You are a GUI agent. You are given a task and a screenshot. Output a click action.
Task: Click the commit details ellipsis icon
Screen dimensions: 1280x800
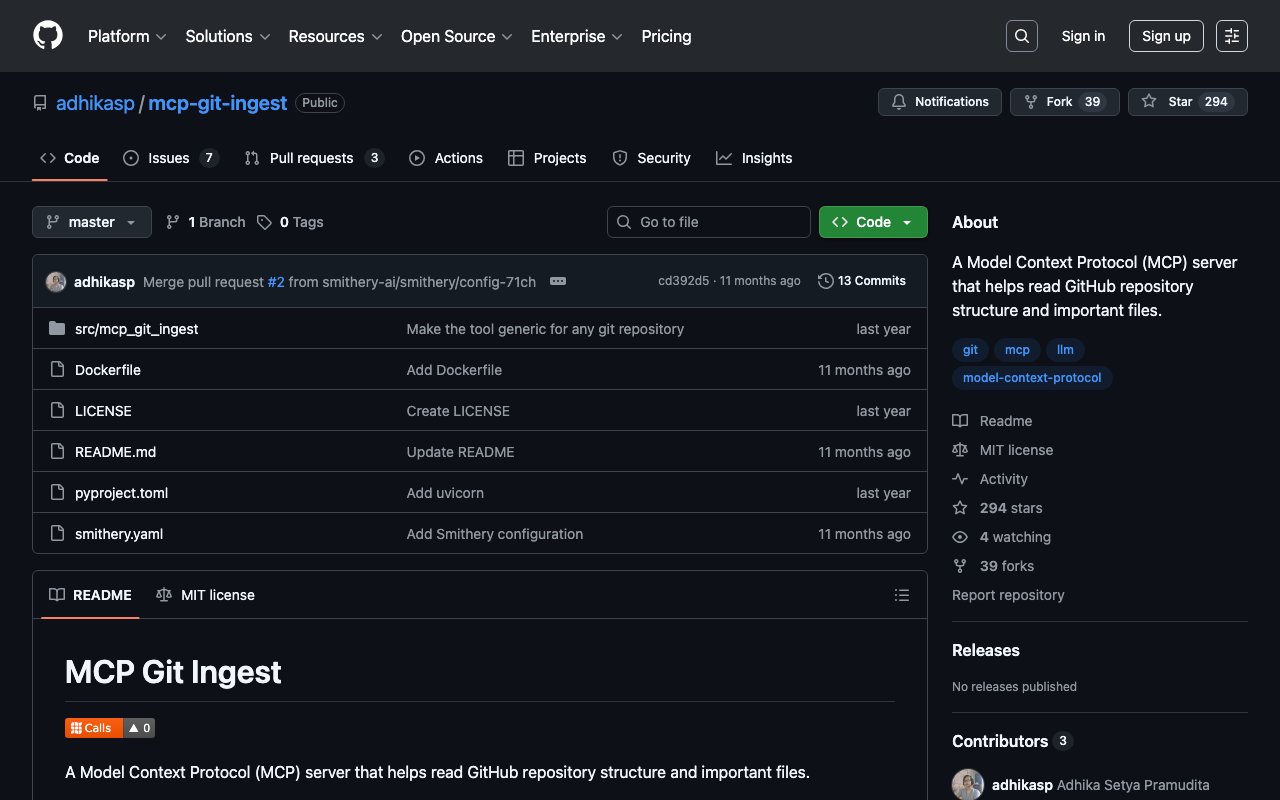[x=558, y=281]
